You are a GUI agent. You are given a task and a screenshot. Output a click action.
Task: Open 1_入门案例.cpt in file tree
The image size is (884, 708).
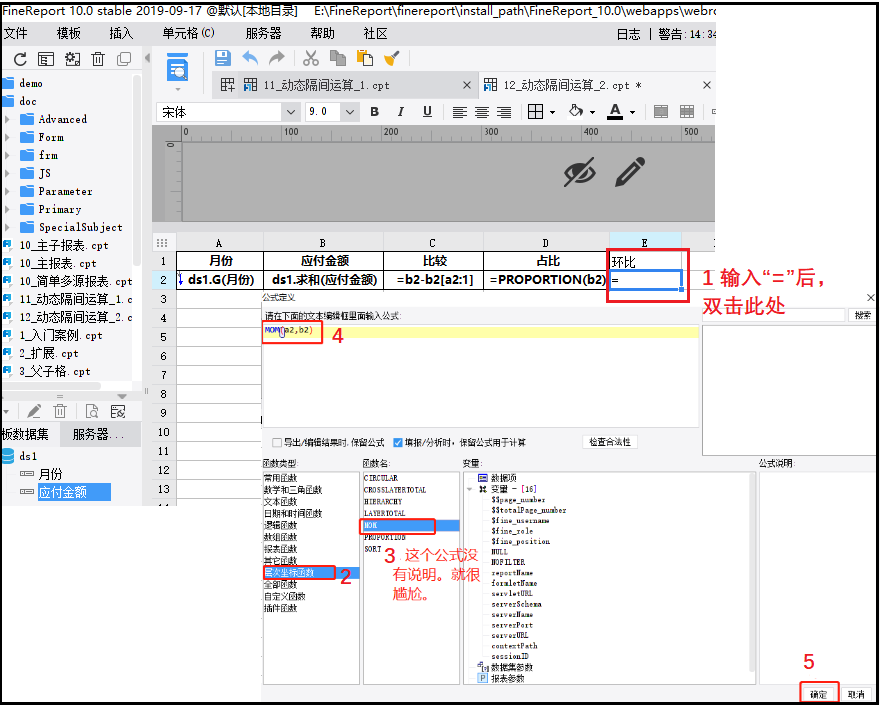pyautogui.click(x=60, y=335)
